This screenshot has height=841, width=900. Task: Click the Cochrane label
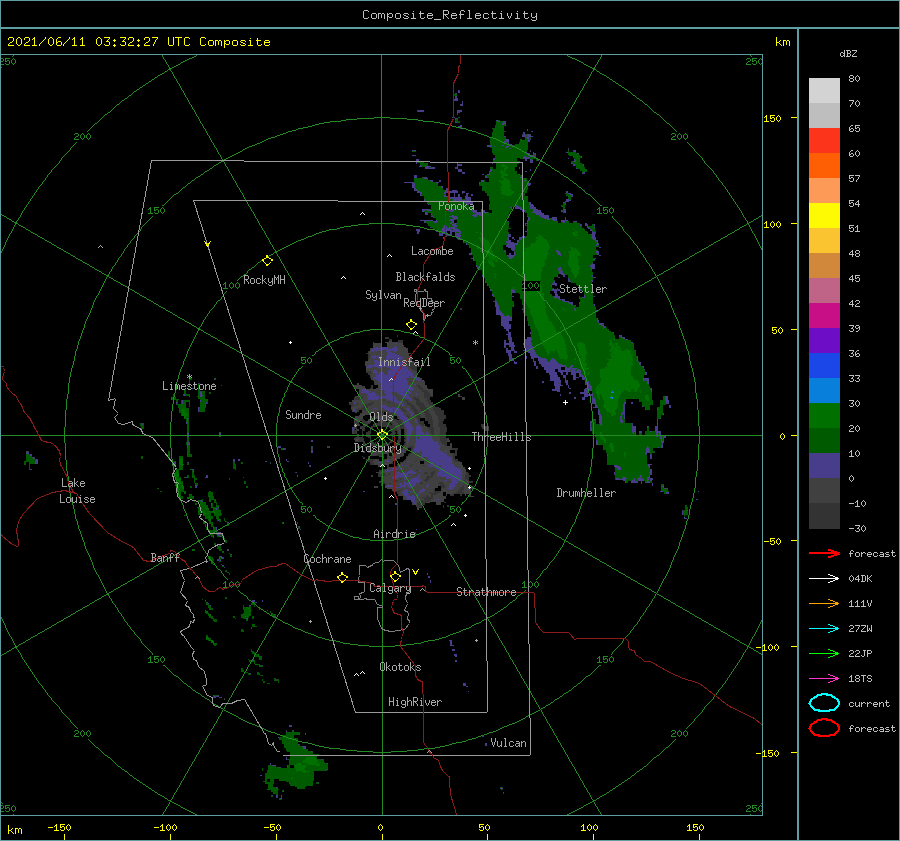(327, 559)
